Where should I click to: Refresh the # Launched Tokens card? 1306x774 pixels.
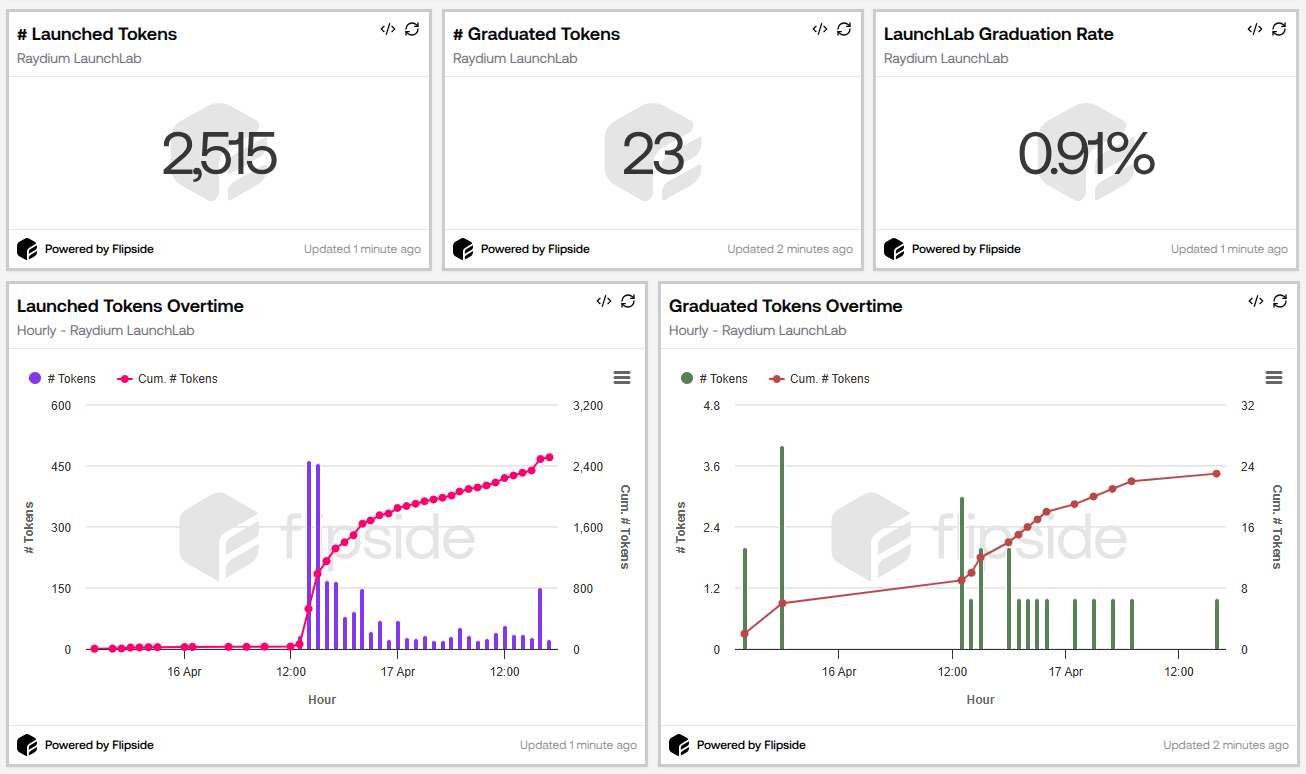point(412,29)
